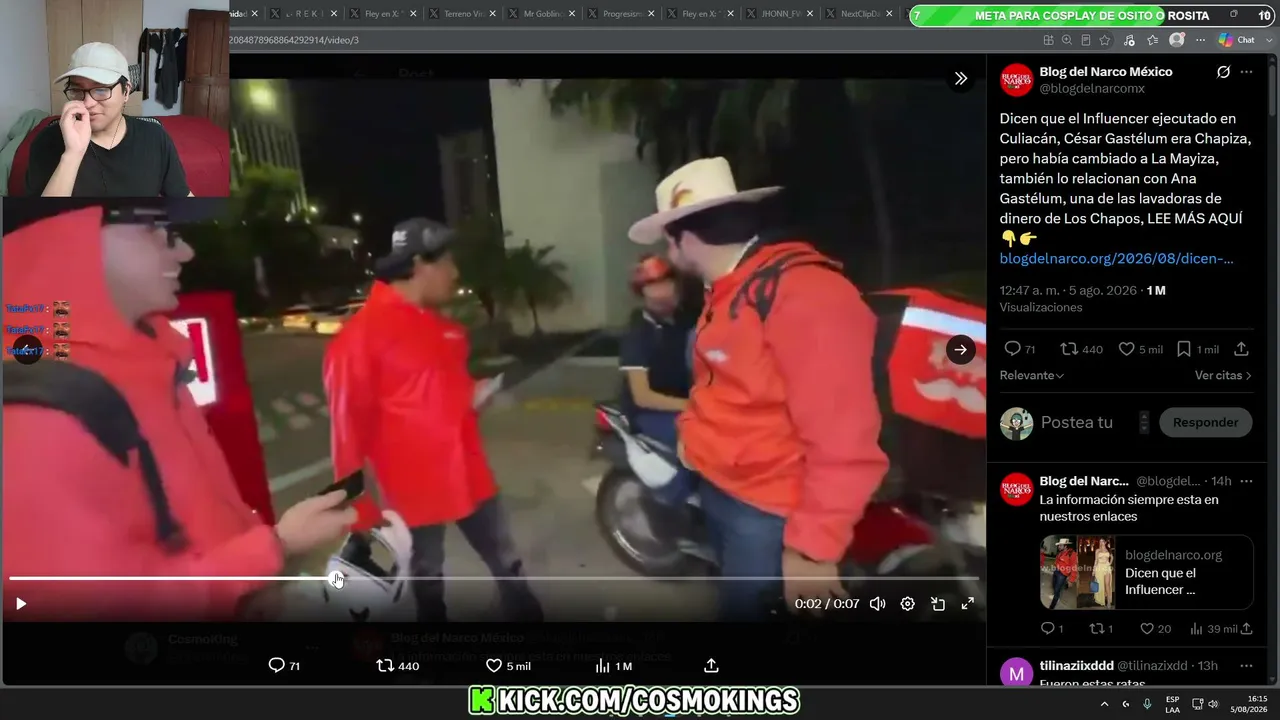Close the Terreno browser tab
Viewport: 1280px width, 720px height.
click(492, 14)
